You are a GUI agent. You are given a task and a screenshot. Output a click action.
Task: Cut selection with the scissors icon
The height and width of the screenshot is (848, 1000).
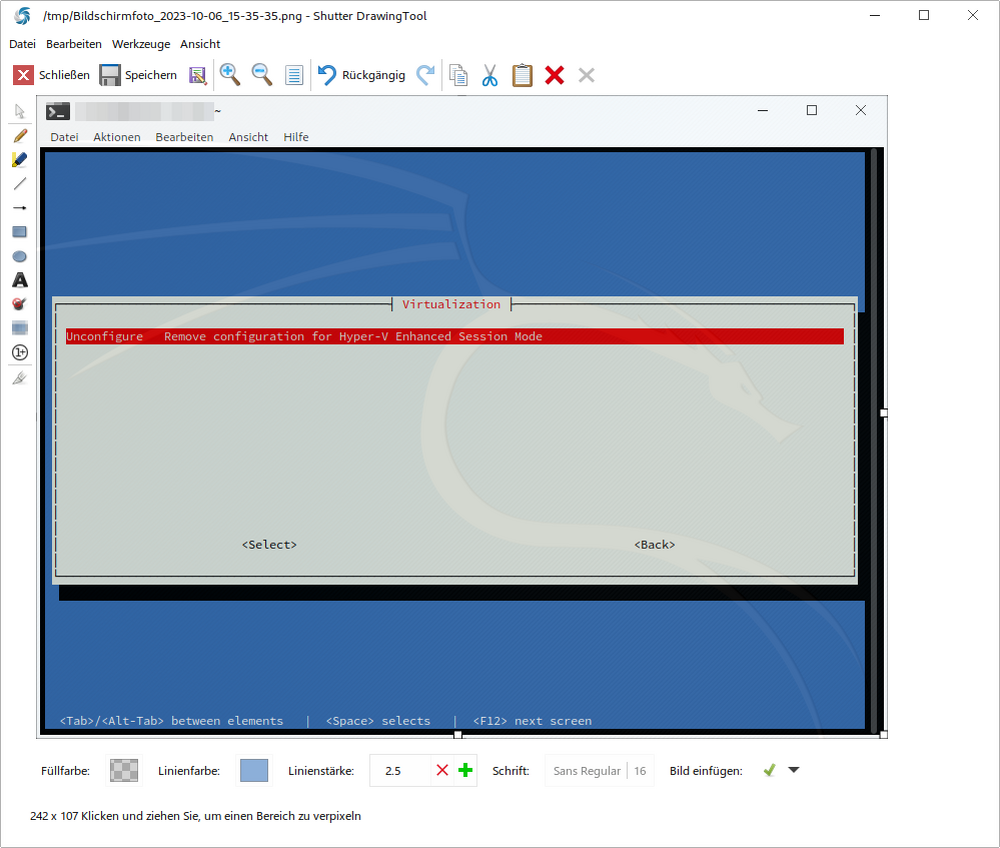point(490,75)
